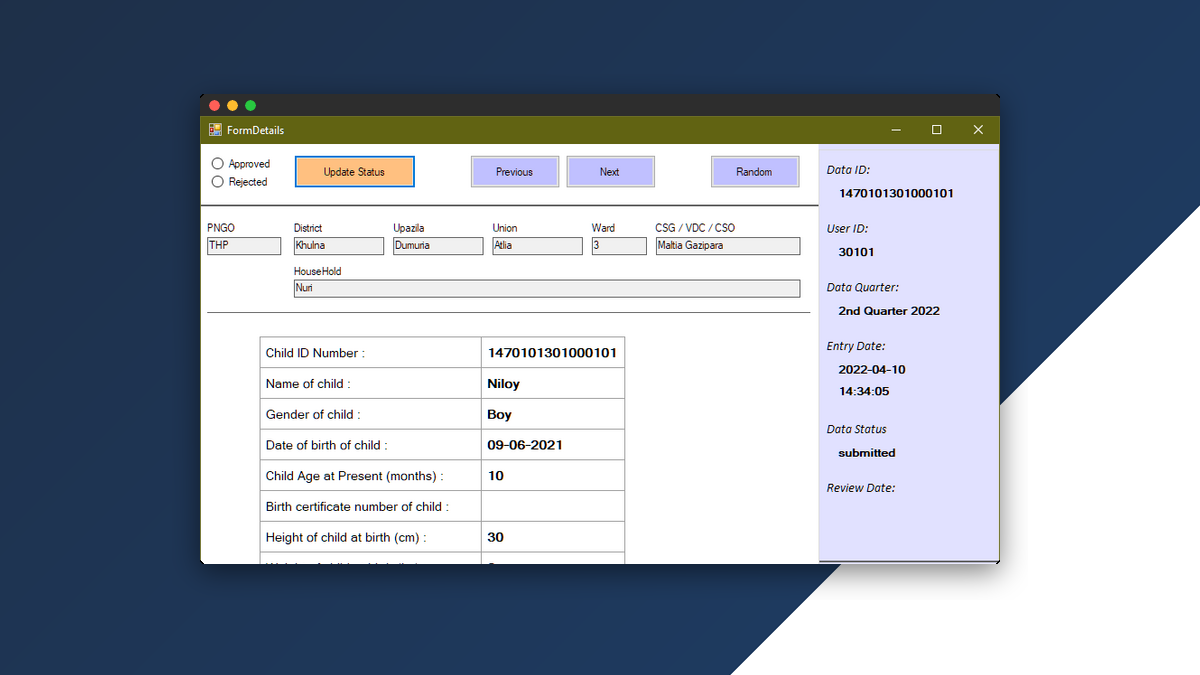1200x675 pixels.
Task: Select the Approved radio button
Action: click(217, 163)
